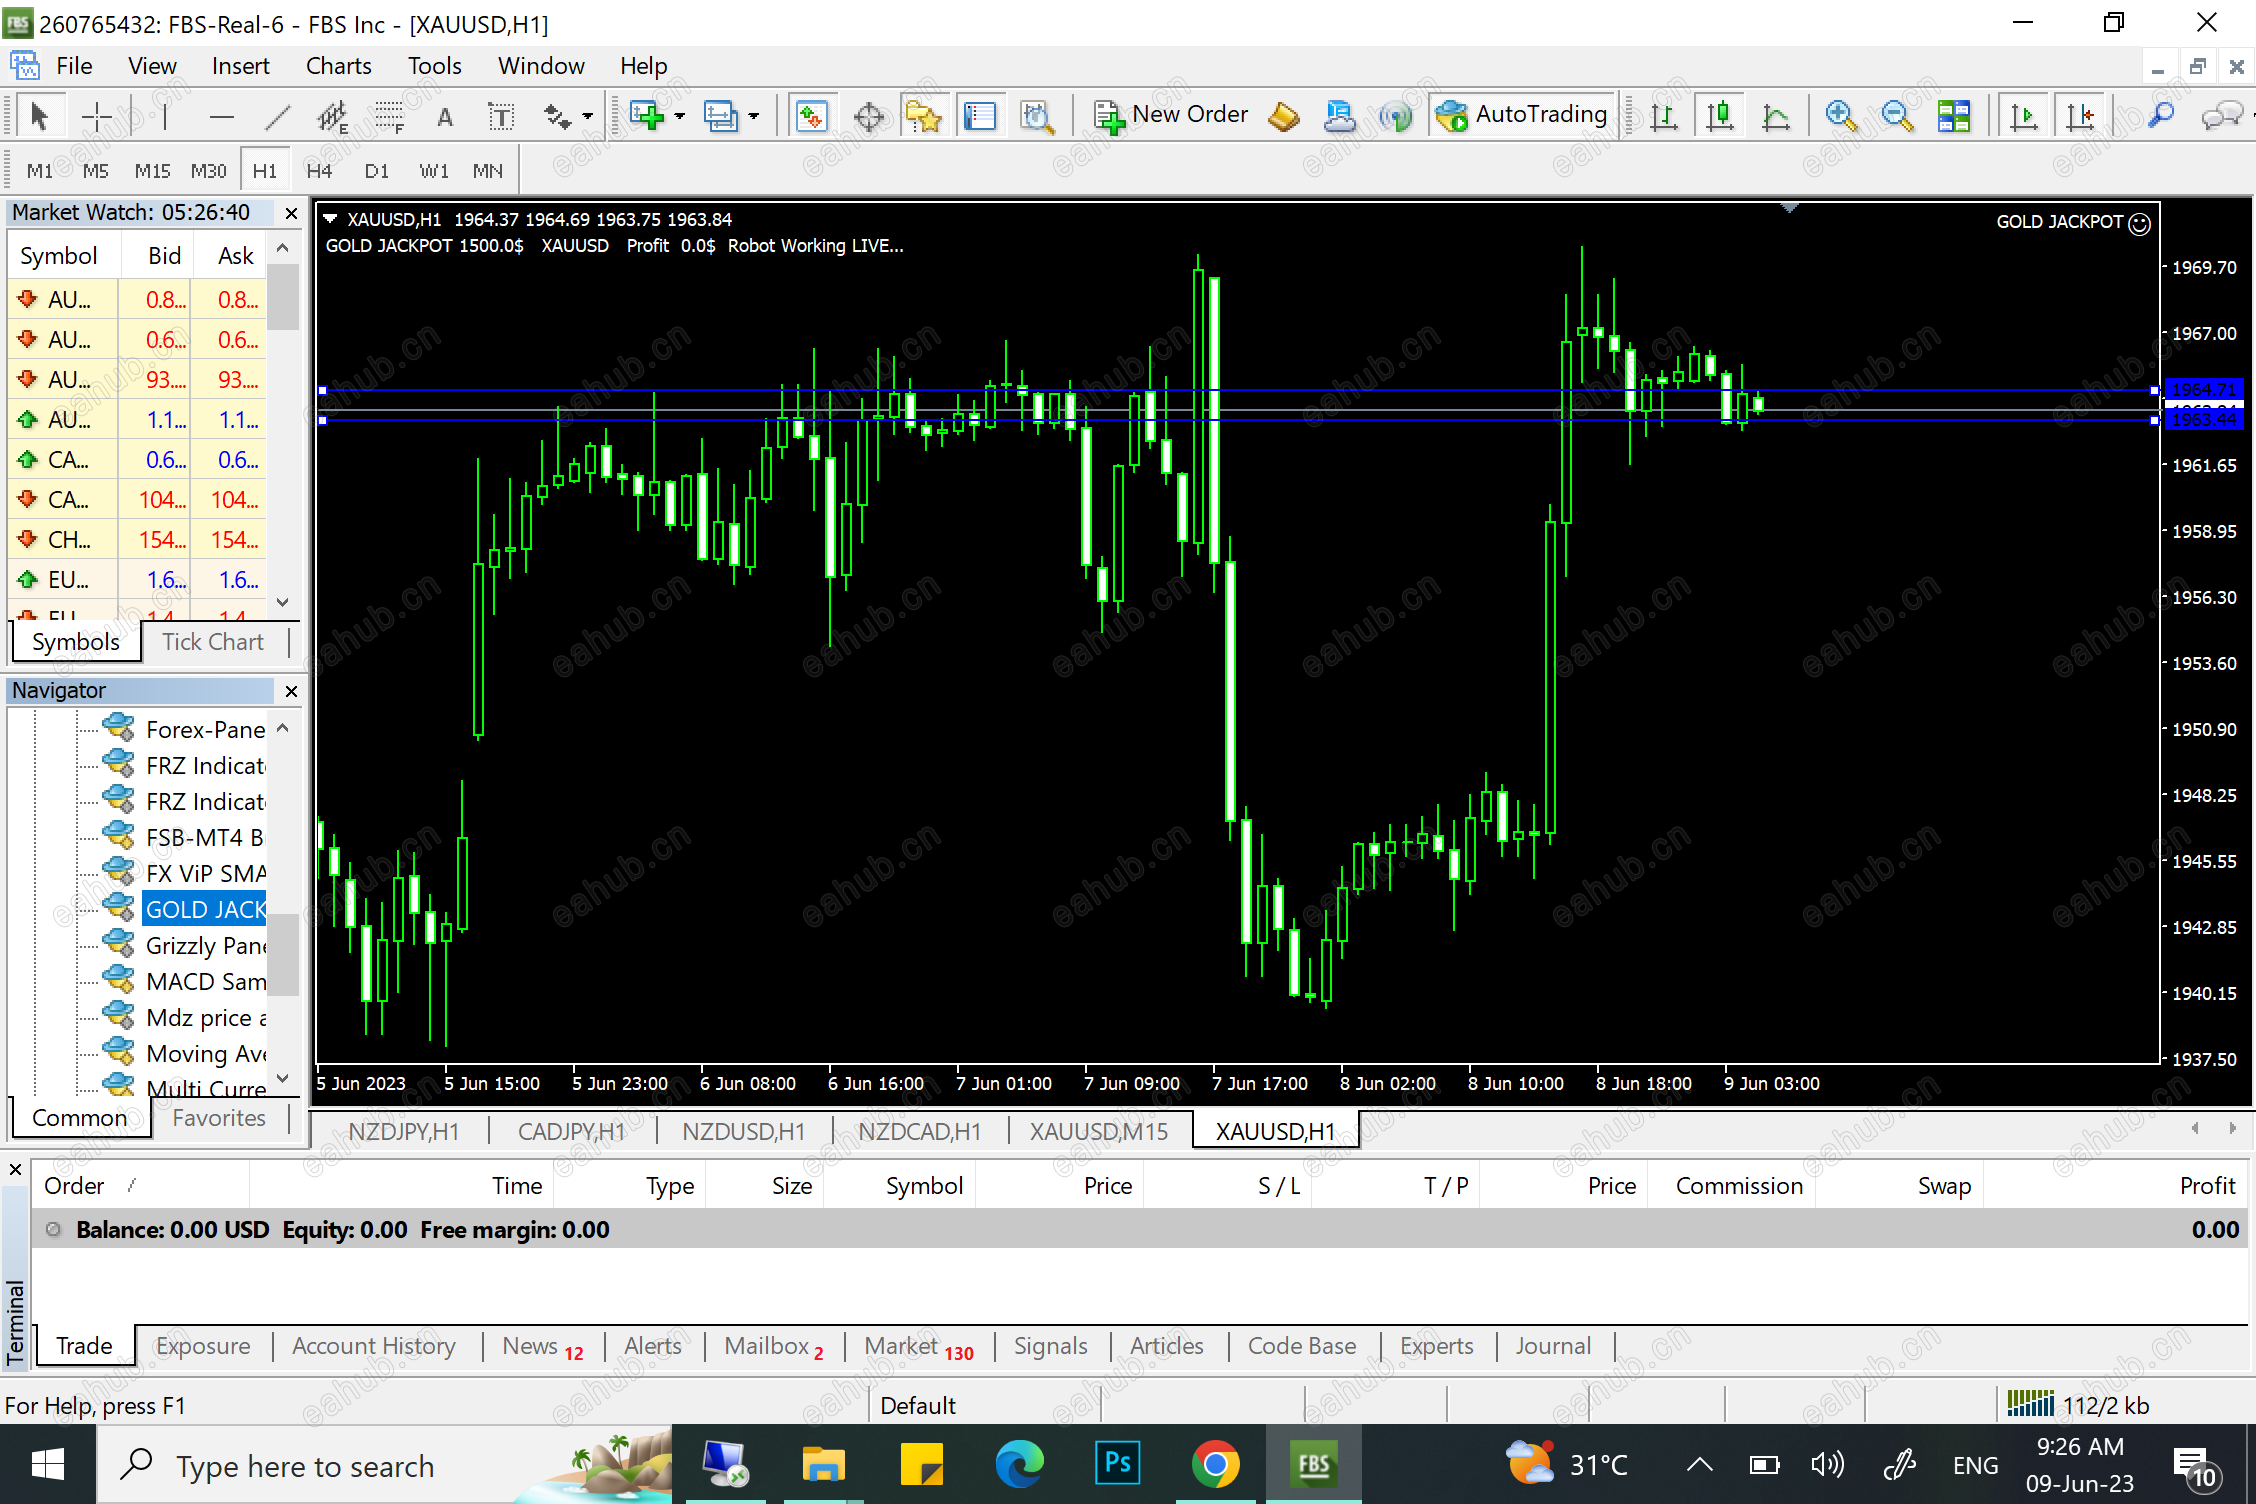Close the Terminal panel
Viewport: 2256px width, 1504px height.
[15, 1169]
